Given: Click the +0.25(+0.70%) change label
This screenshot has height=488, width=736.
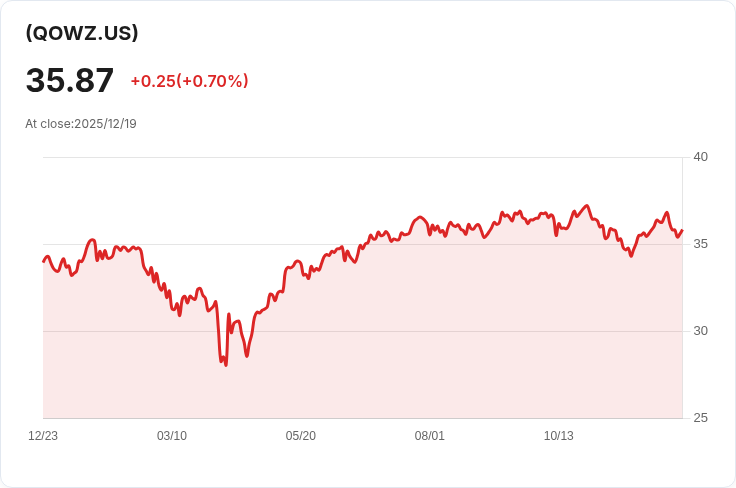Looking at the screenshot, I should click(x=189, y=81).
